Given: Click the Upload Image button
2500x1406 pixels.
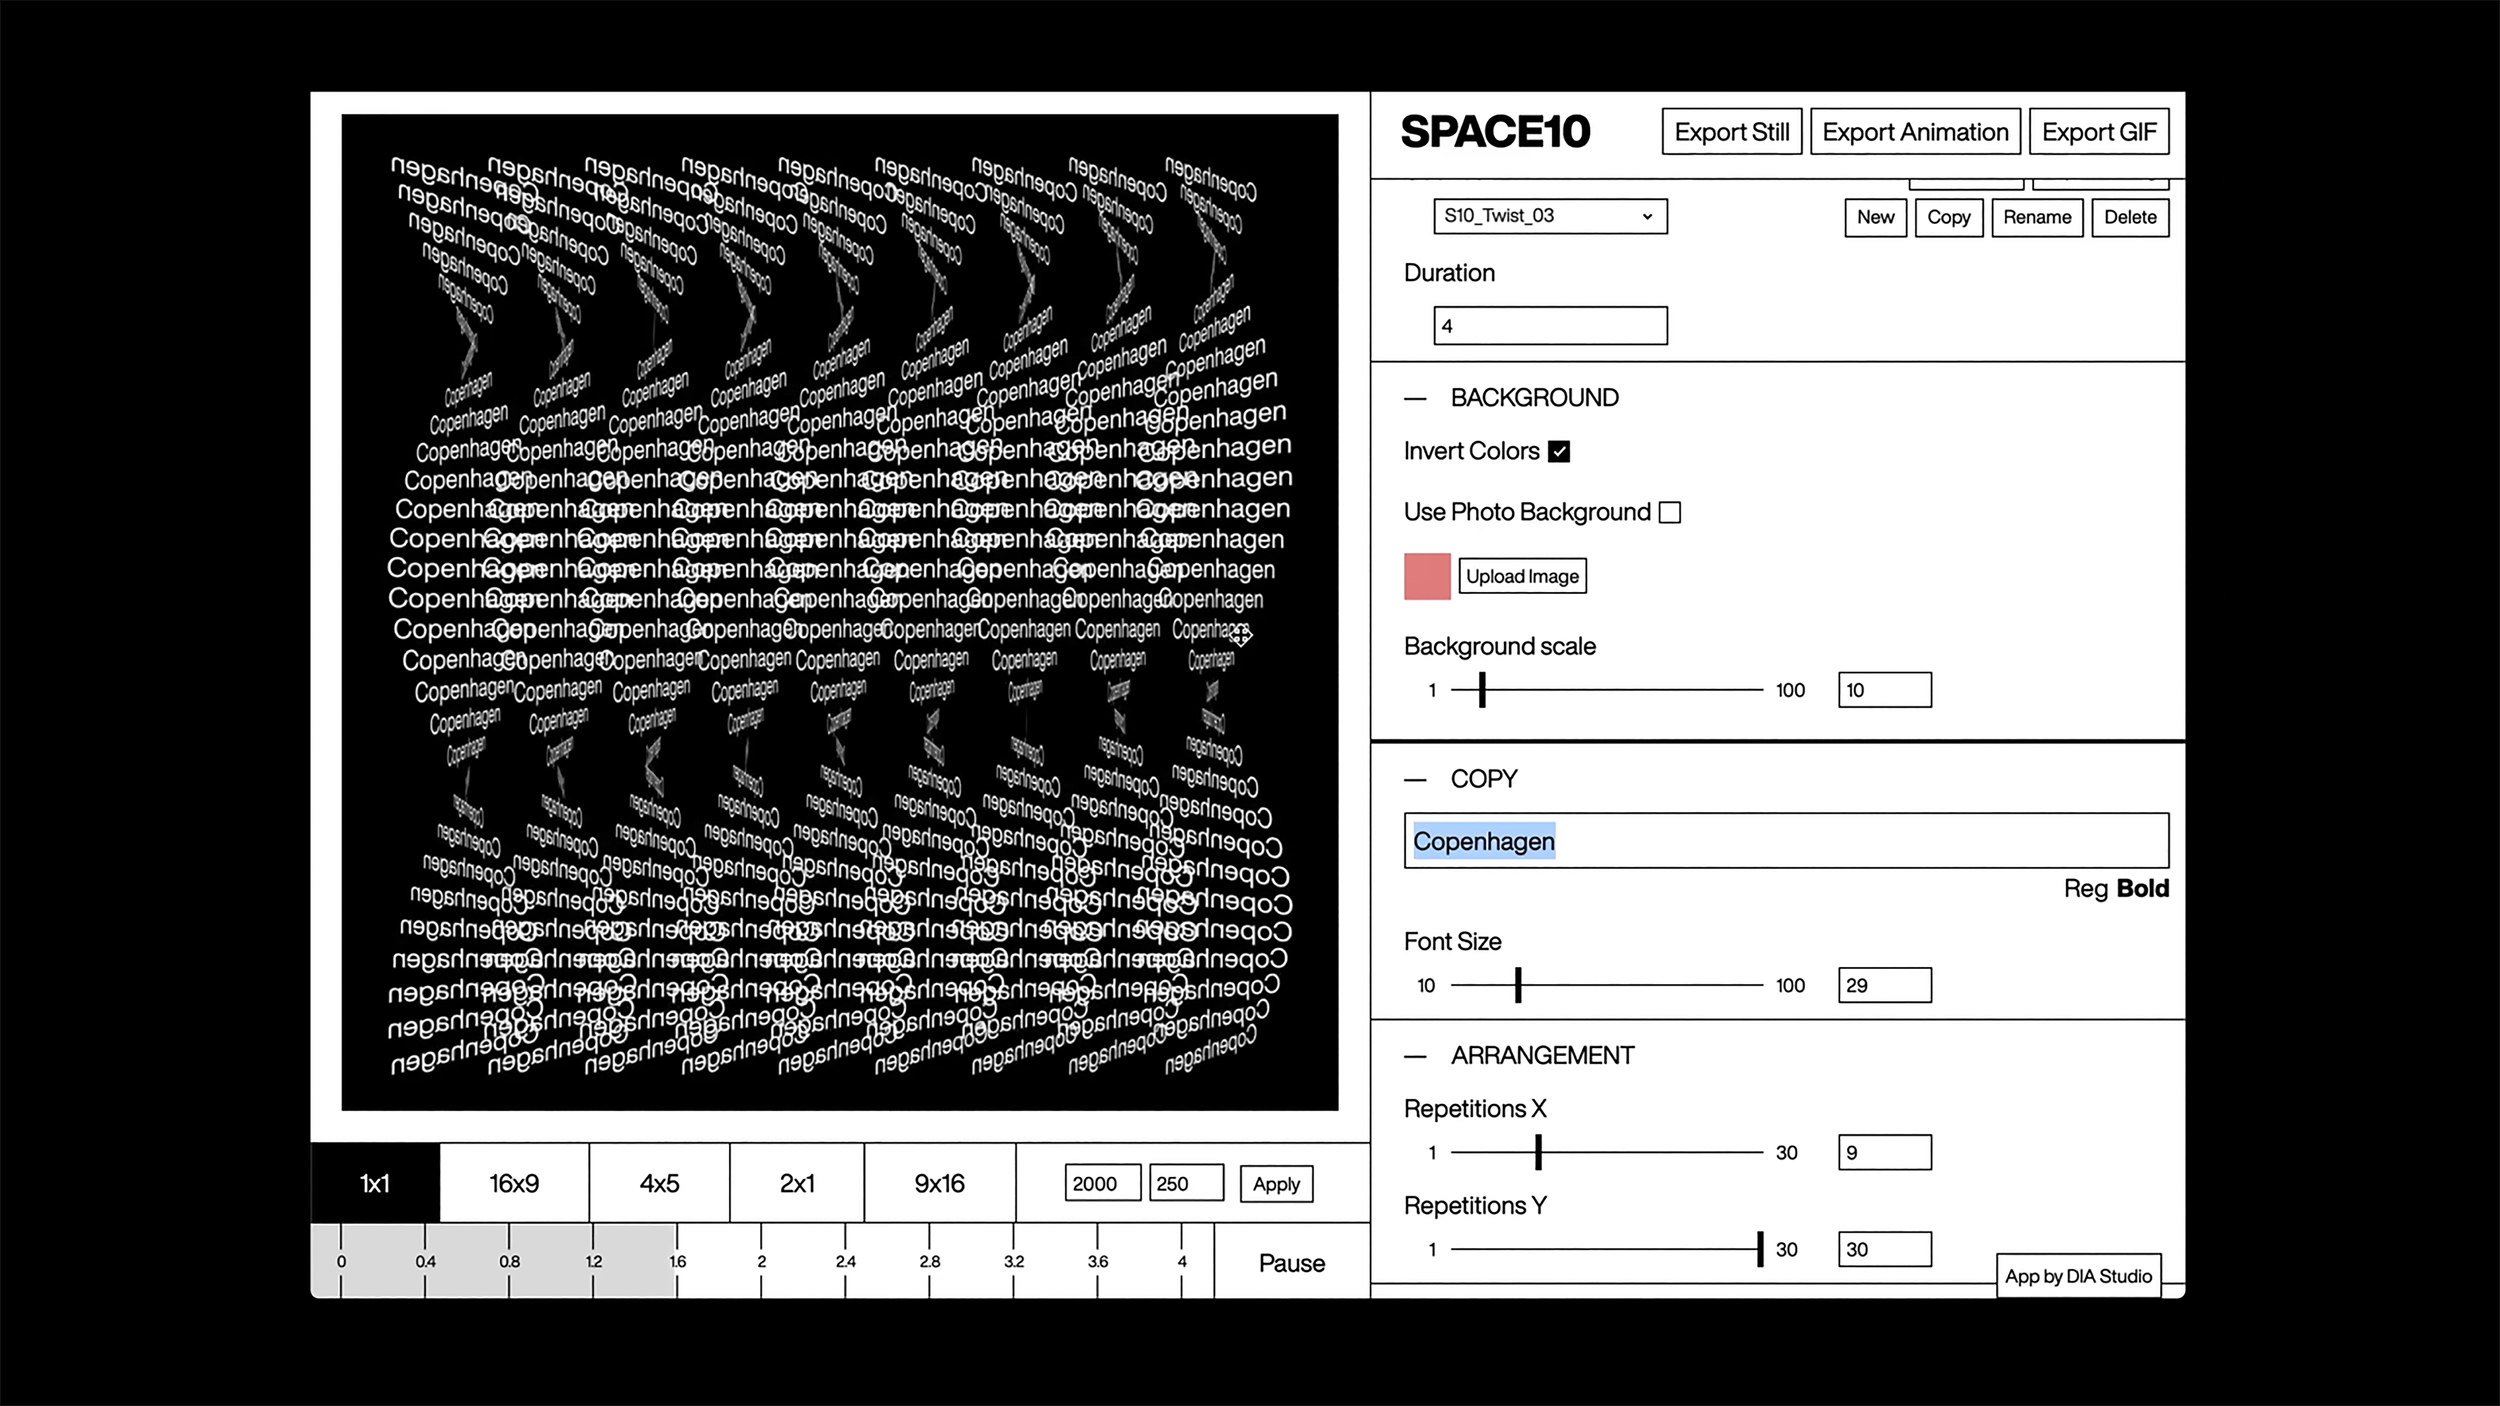Looking at the screenshot, I should [x=1522, y=576].
